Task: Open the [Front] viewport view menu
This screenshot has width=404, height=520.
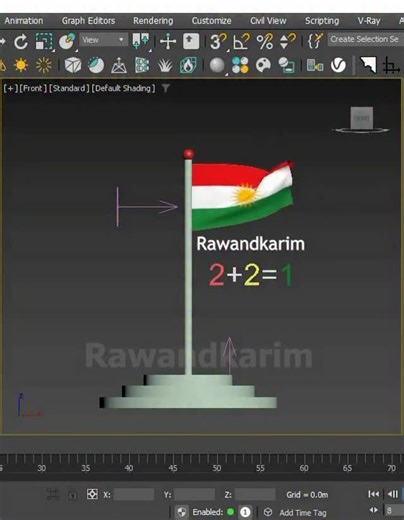Action: (x=33, y=88)
